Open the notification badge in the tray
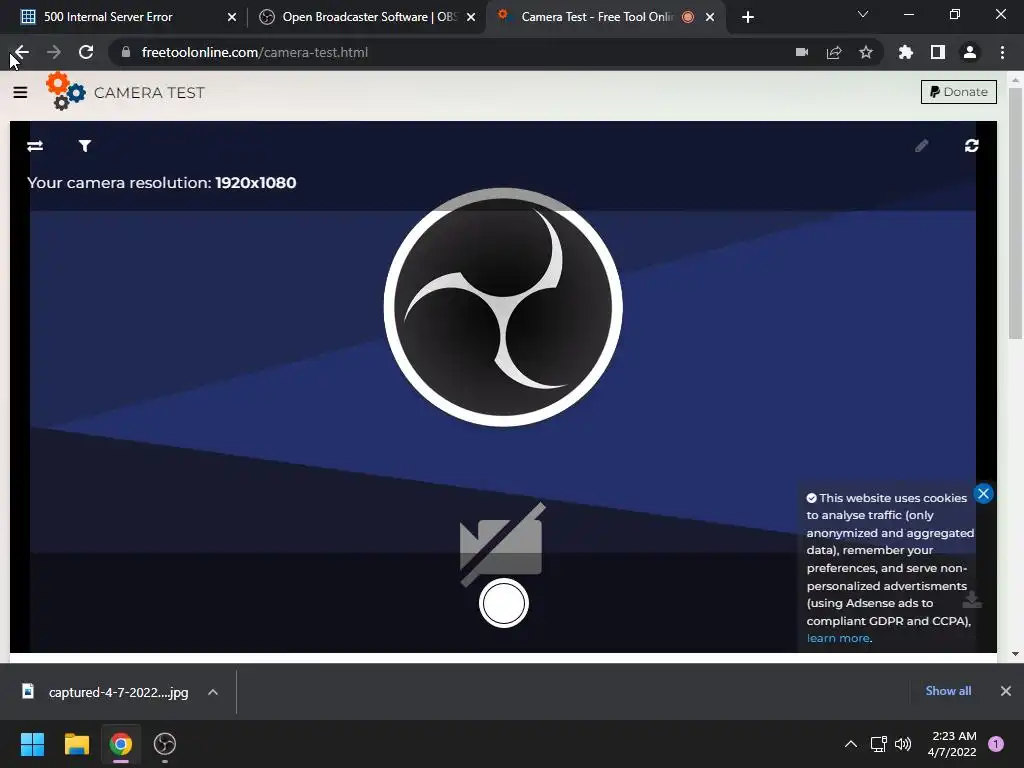Viewport: 1024px width, 768px height. click(x=996, y=744)
